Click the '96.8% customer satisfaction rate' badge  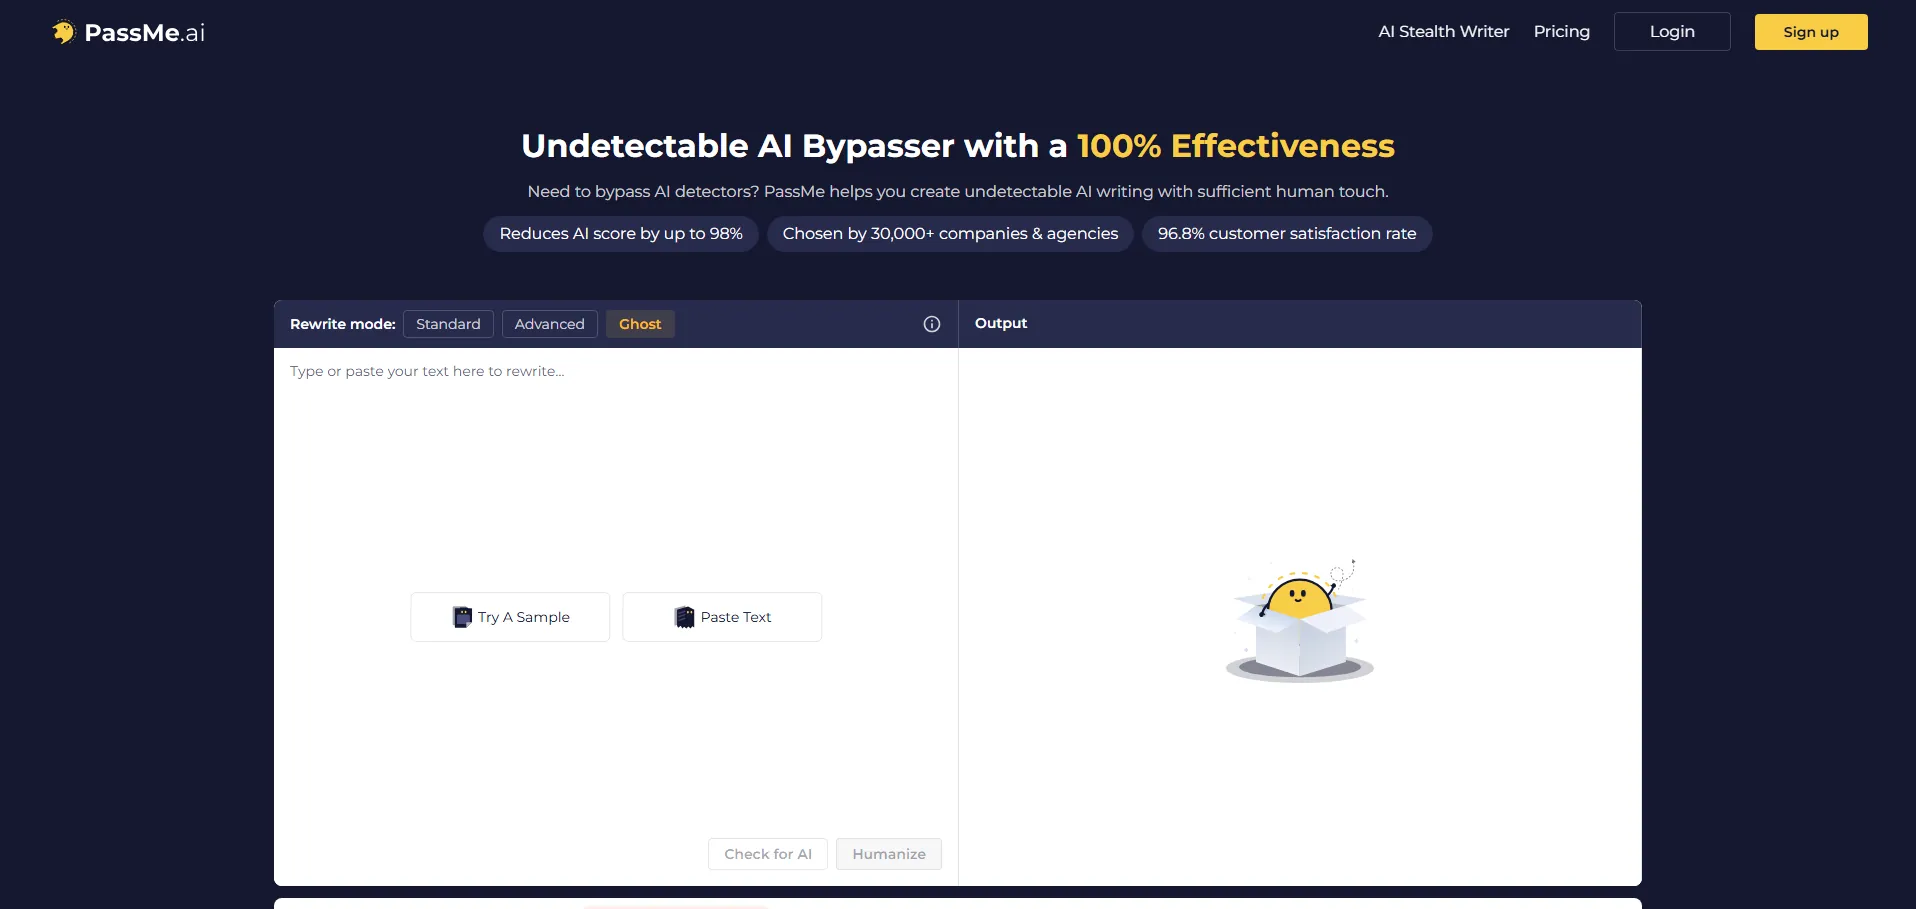point(1286,234)
